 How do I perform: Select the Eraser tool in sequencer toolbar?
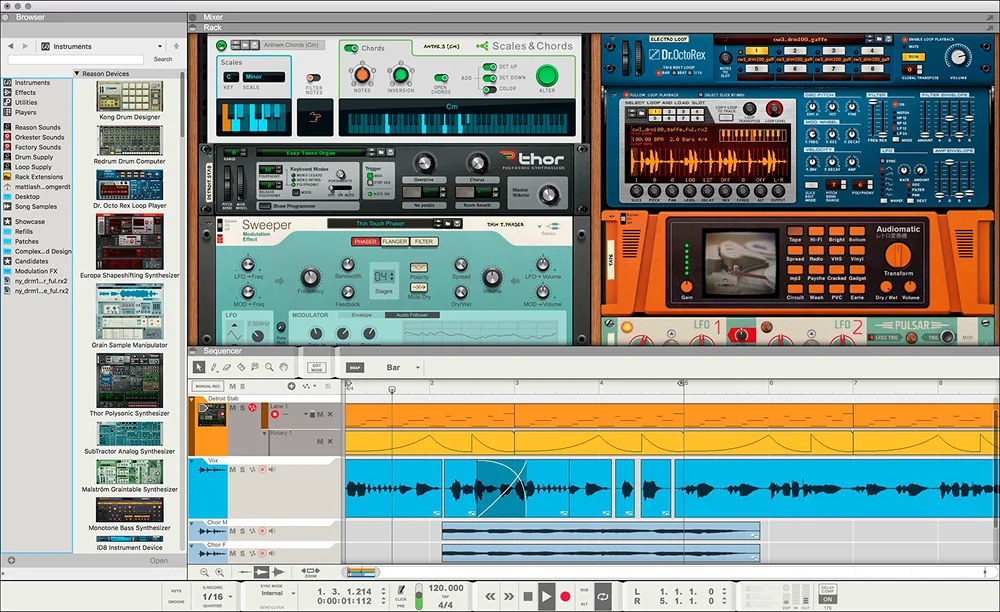[227, 367]
